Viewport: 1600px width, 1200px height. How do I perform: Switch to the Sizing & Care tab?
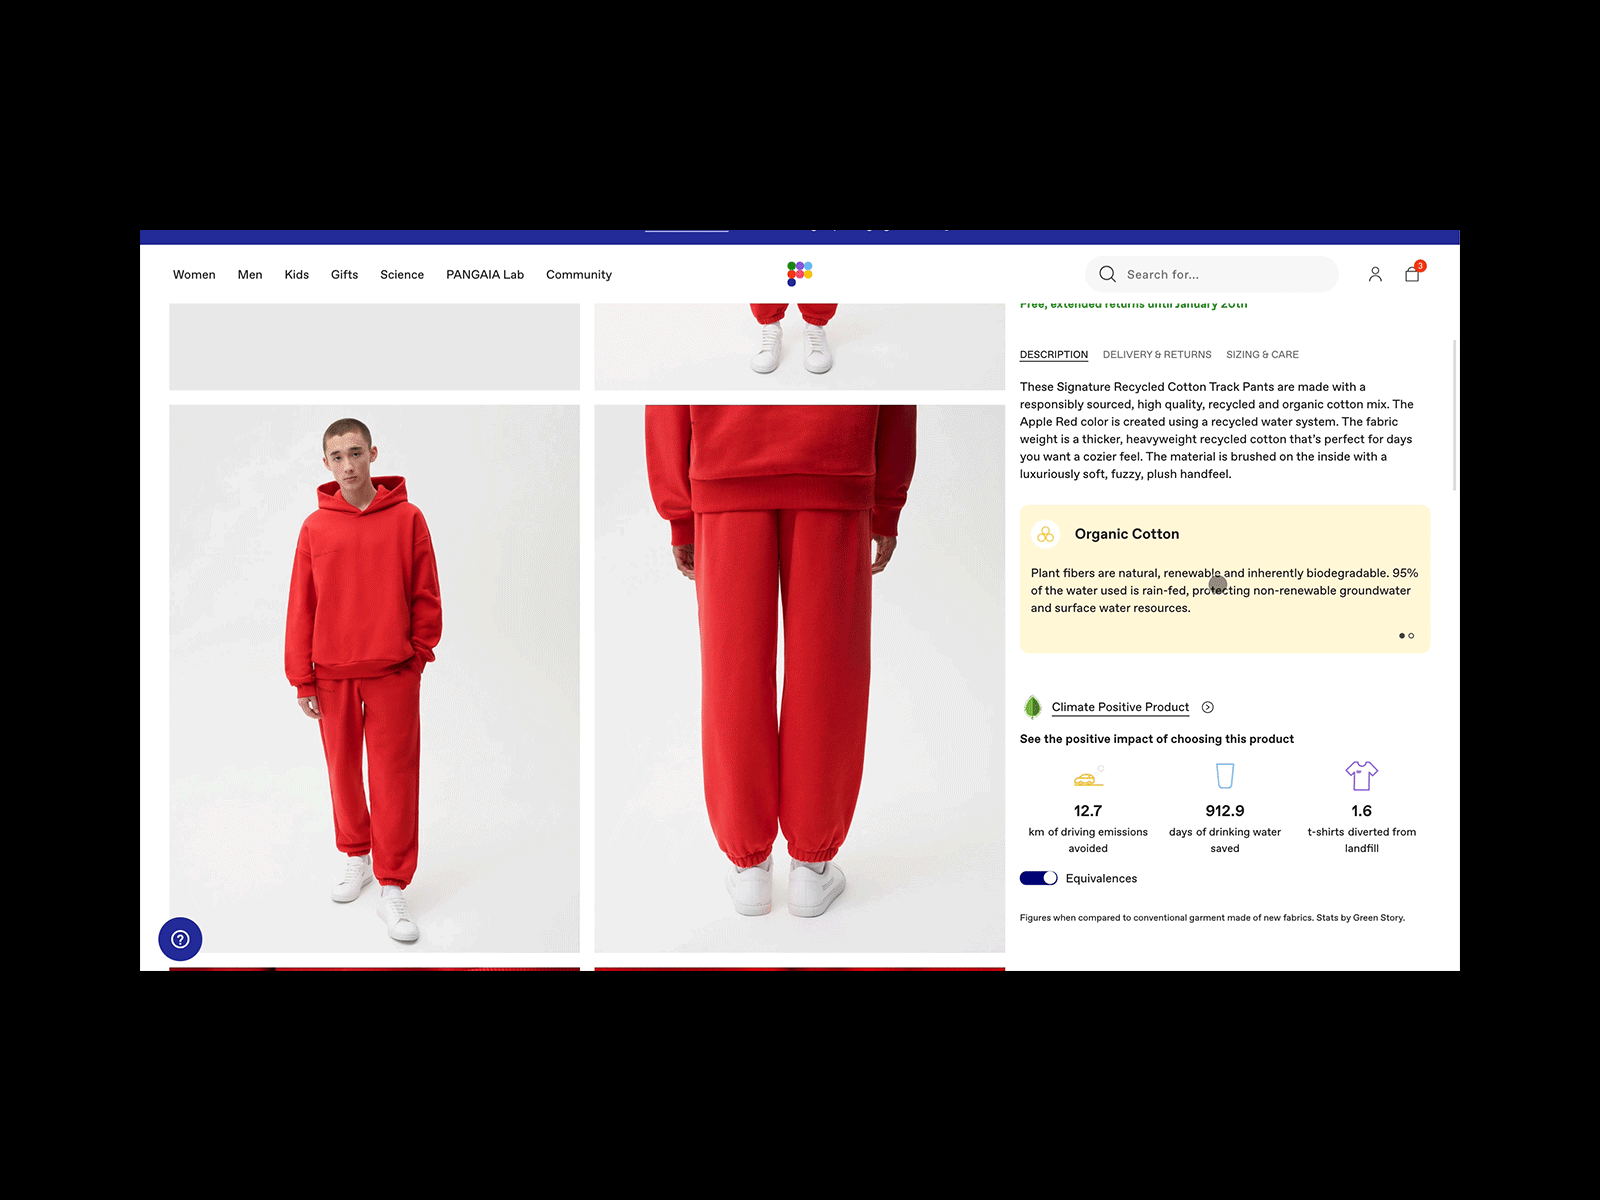[x=1263, y=355]
